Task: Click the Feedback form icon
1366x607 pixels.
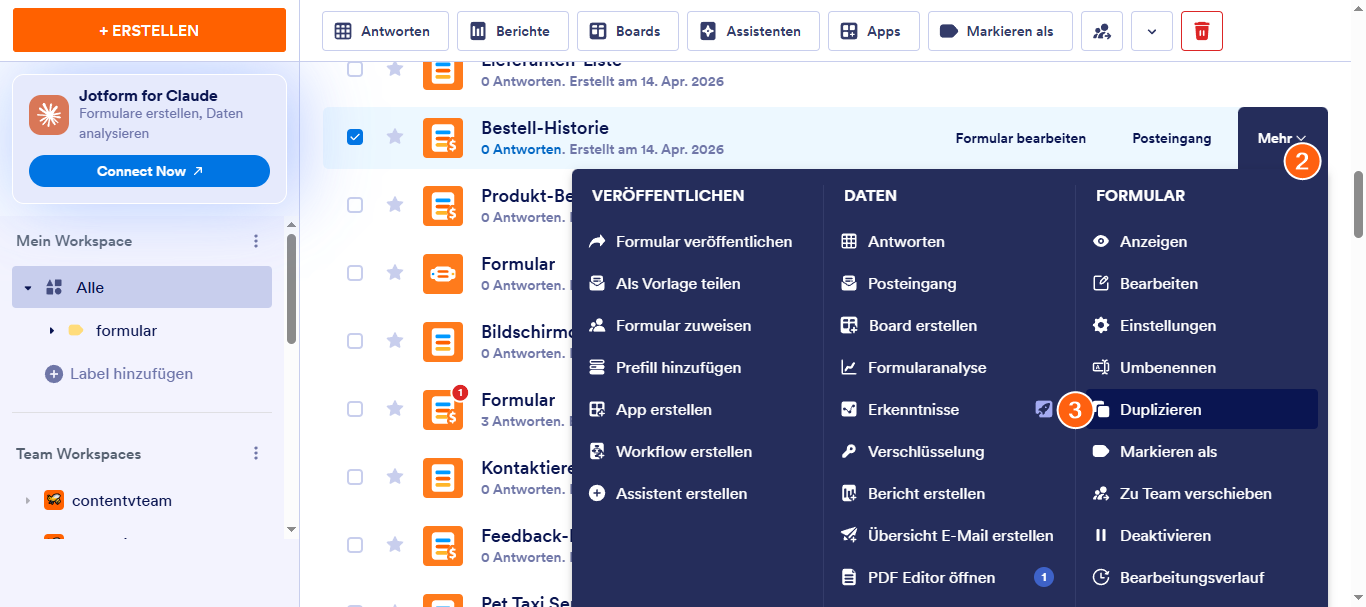Action: (443, 545)
